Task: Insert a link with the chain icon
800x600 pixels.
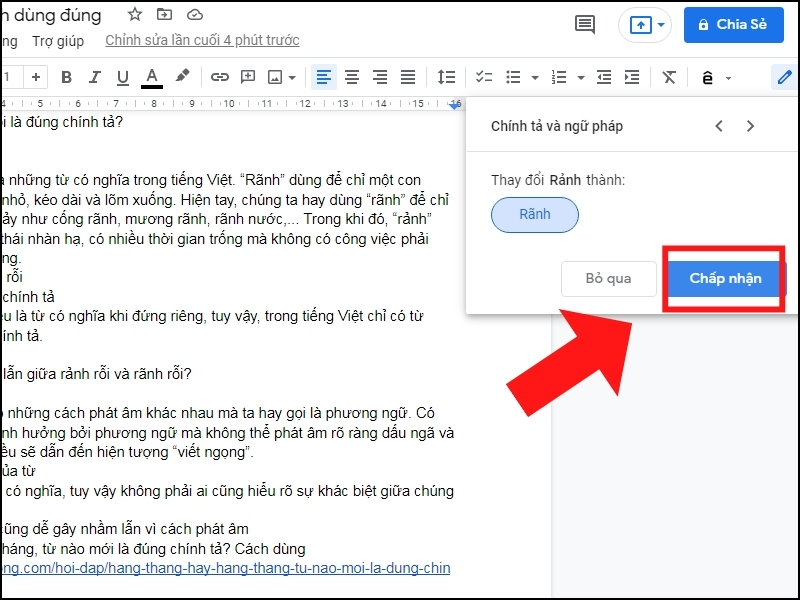Action: pyautogui.click(x=219, y=77)
